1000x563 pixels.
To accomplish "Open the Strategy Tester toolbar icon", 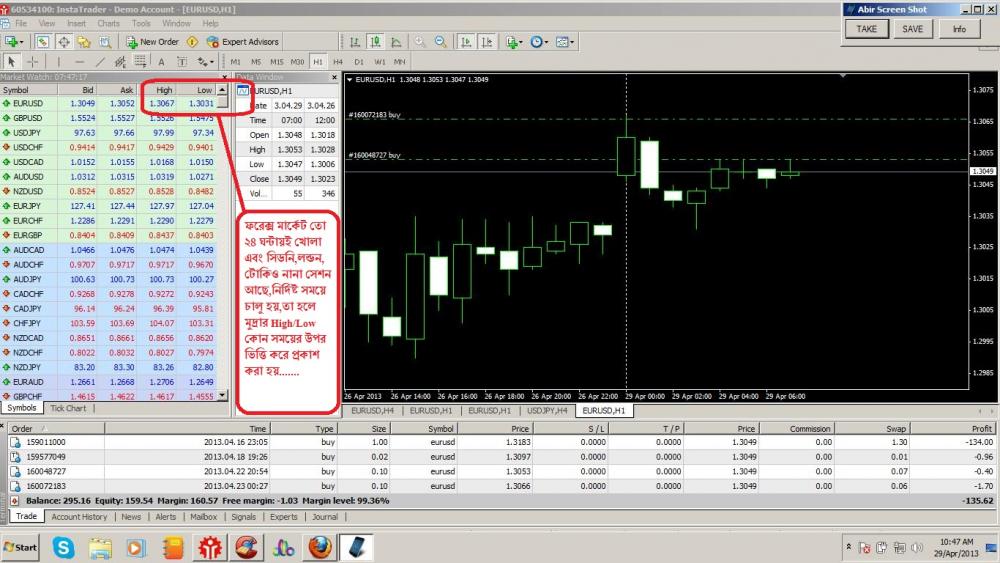I will 105,41.
